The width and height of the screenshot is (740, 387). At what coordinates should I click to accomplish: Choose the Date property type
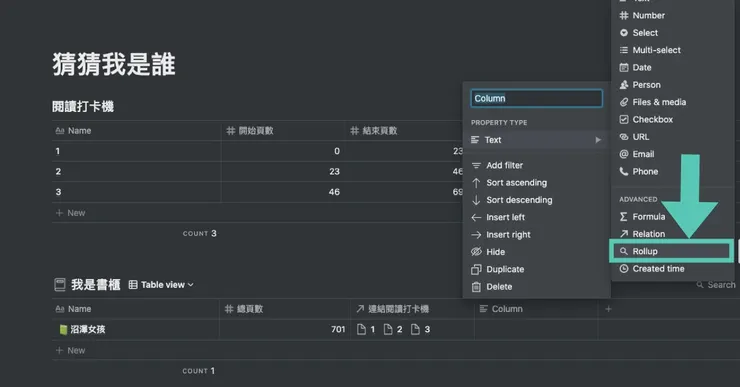pyautogui.click(x=672, y=67)
